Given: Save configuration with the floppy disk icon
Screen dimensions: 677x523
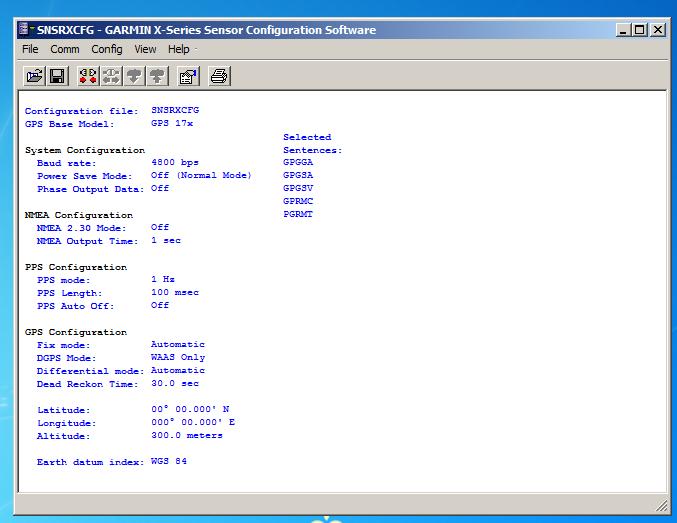Looking at the screenshot, I should coord(57,76).
